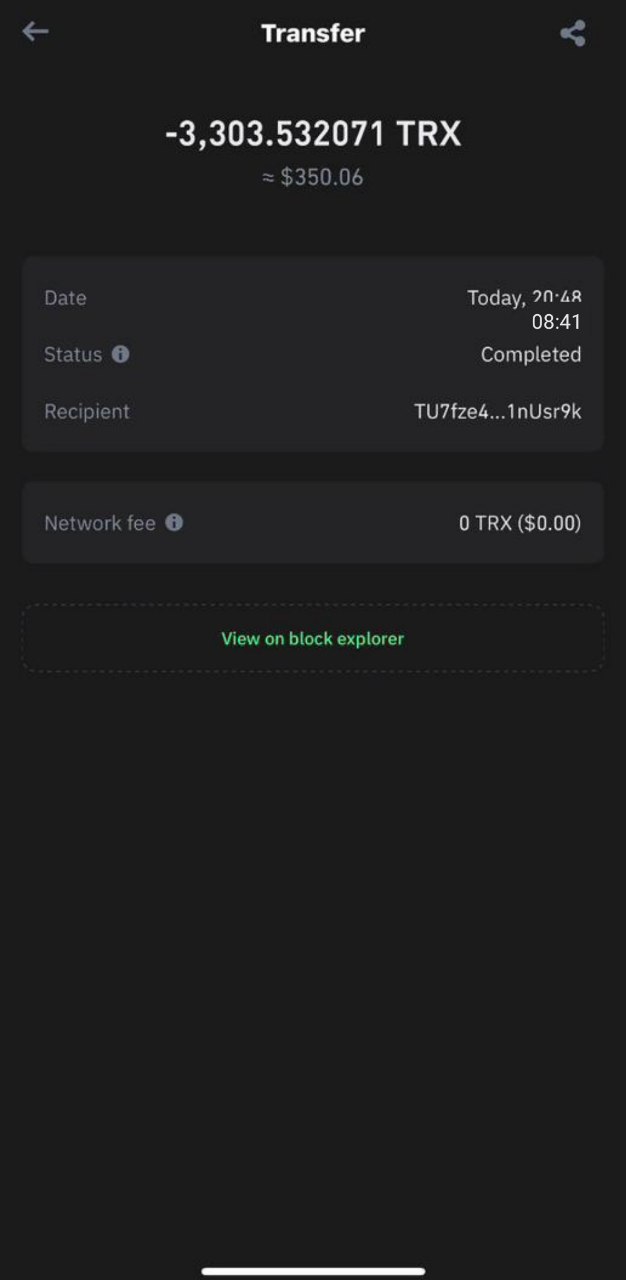This screenshot has height=1280, width=626.
Task: Tap the Completed status text
Action: 530,354
